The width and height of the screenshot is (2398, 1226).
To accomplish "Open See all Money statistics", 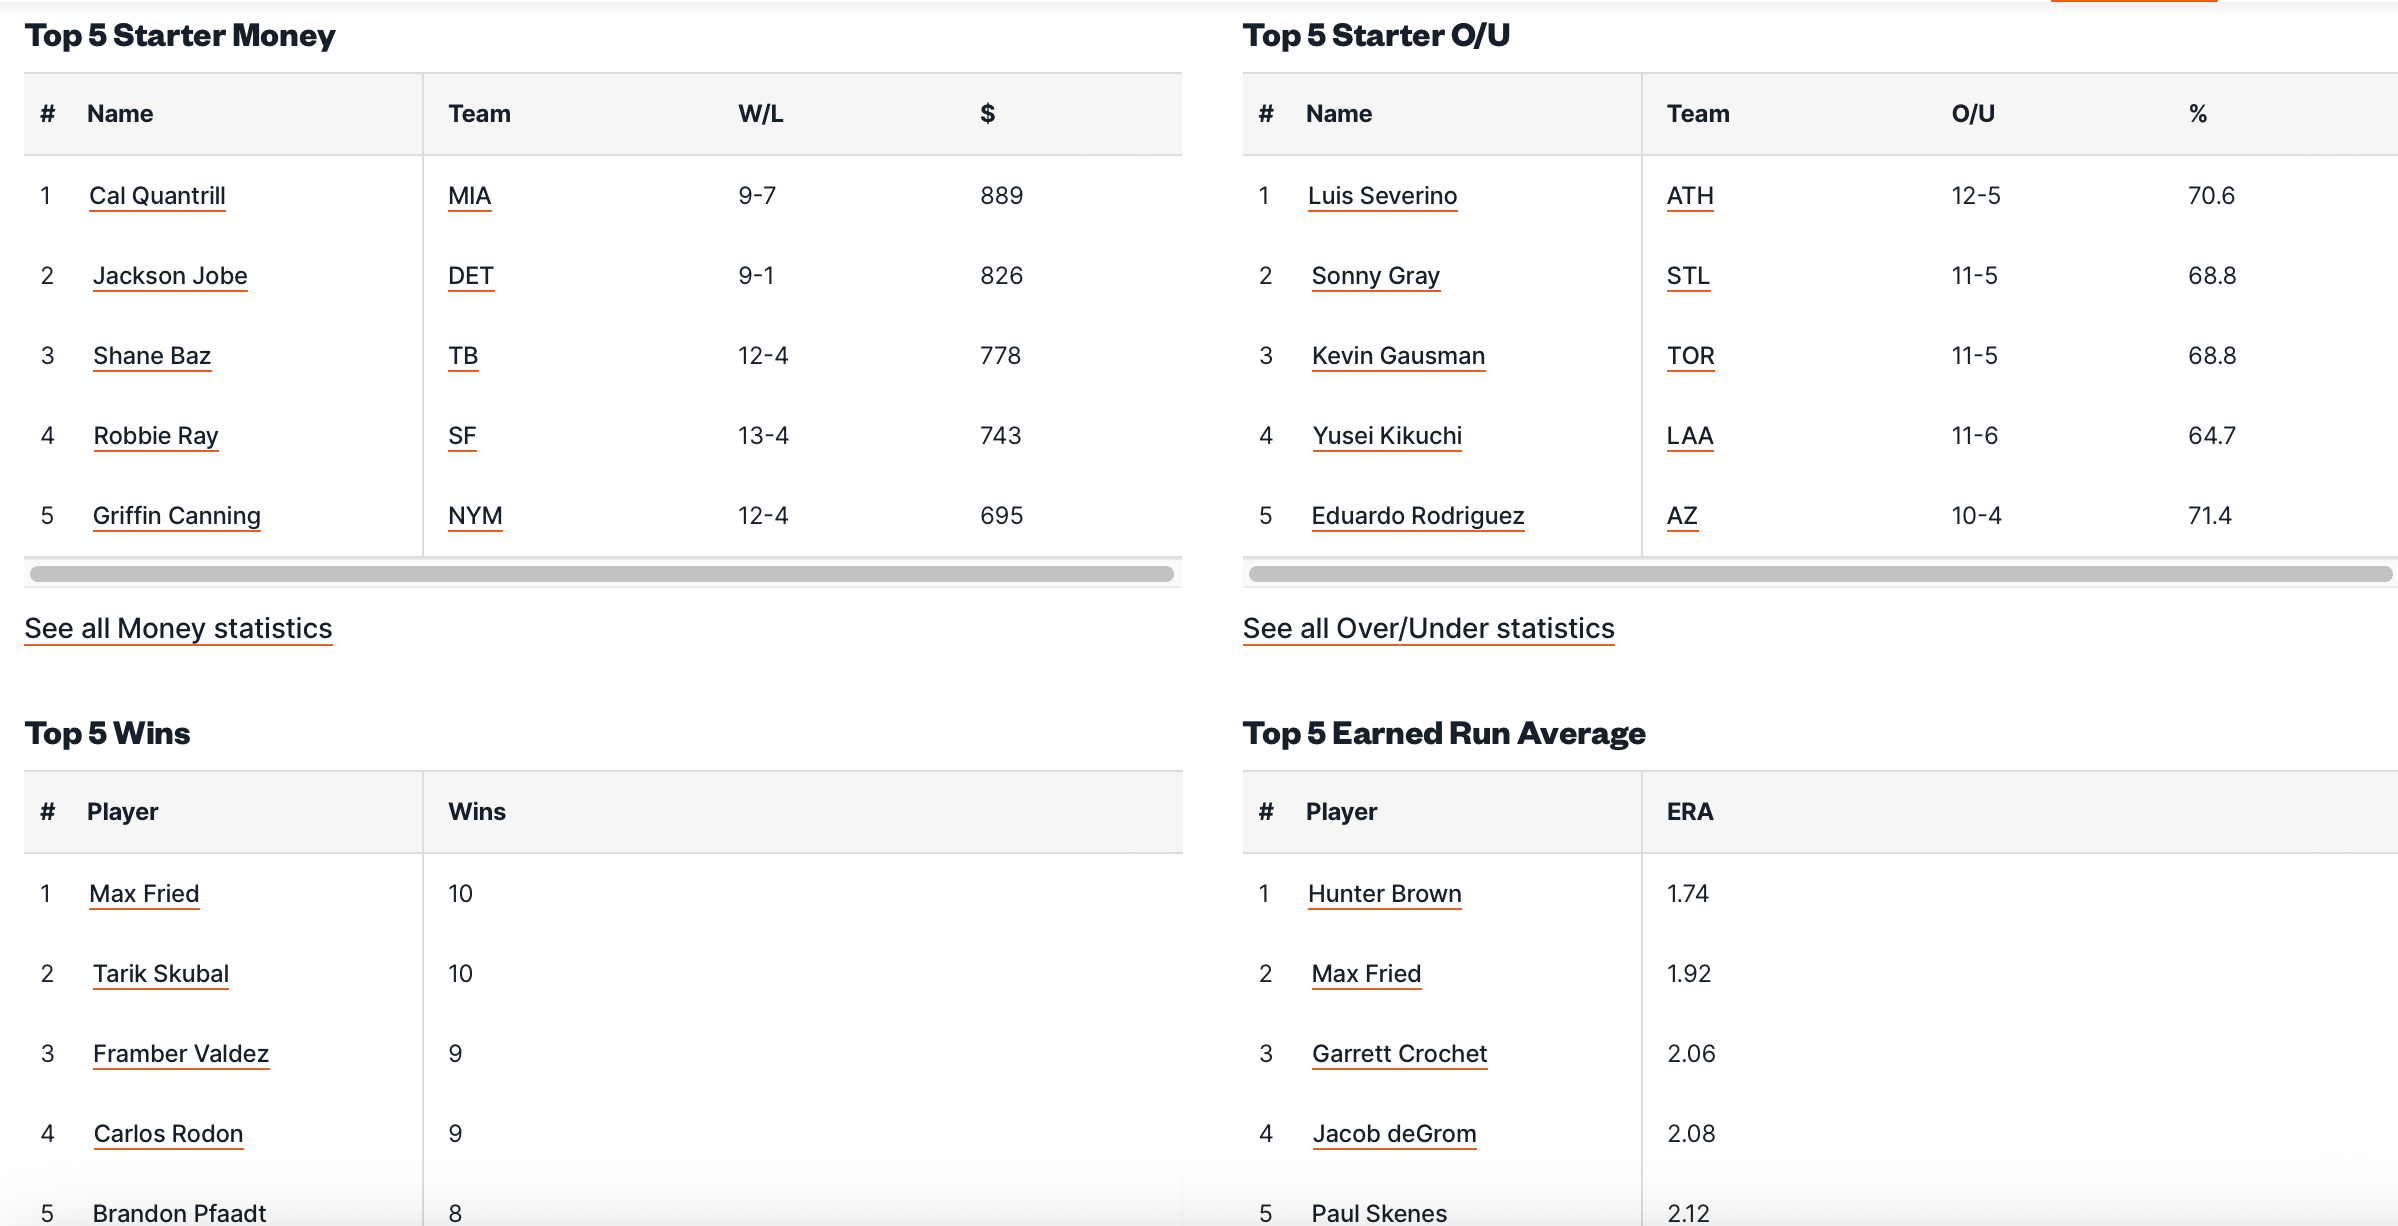I will 178,629.
